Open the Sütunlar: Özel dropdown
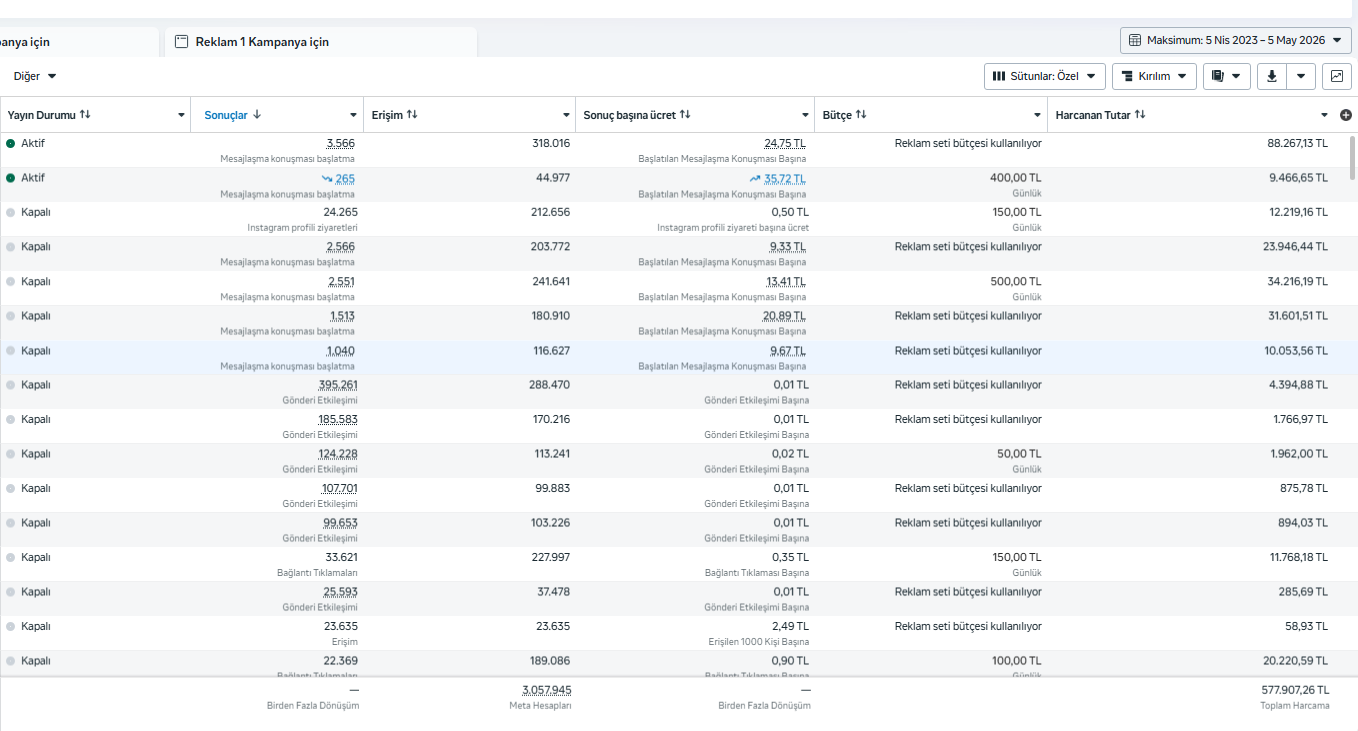This screenshot has height=731, width=1358. [x=1045, y=76]
